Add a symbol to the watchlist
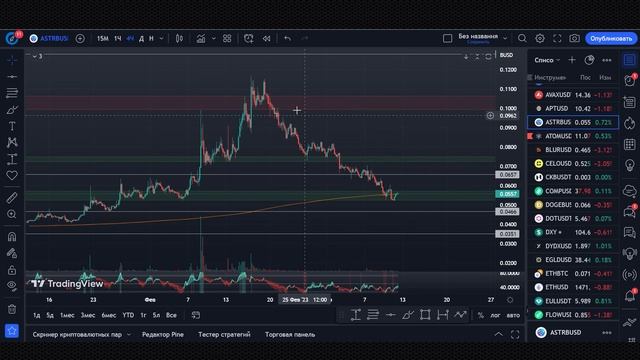 pyautogui.click(x=572, y=60)
